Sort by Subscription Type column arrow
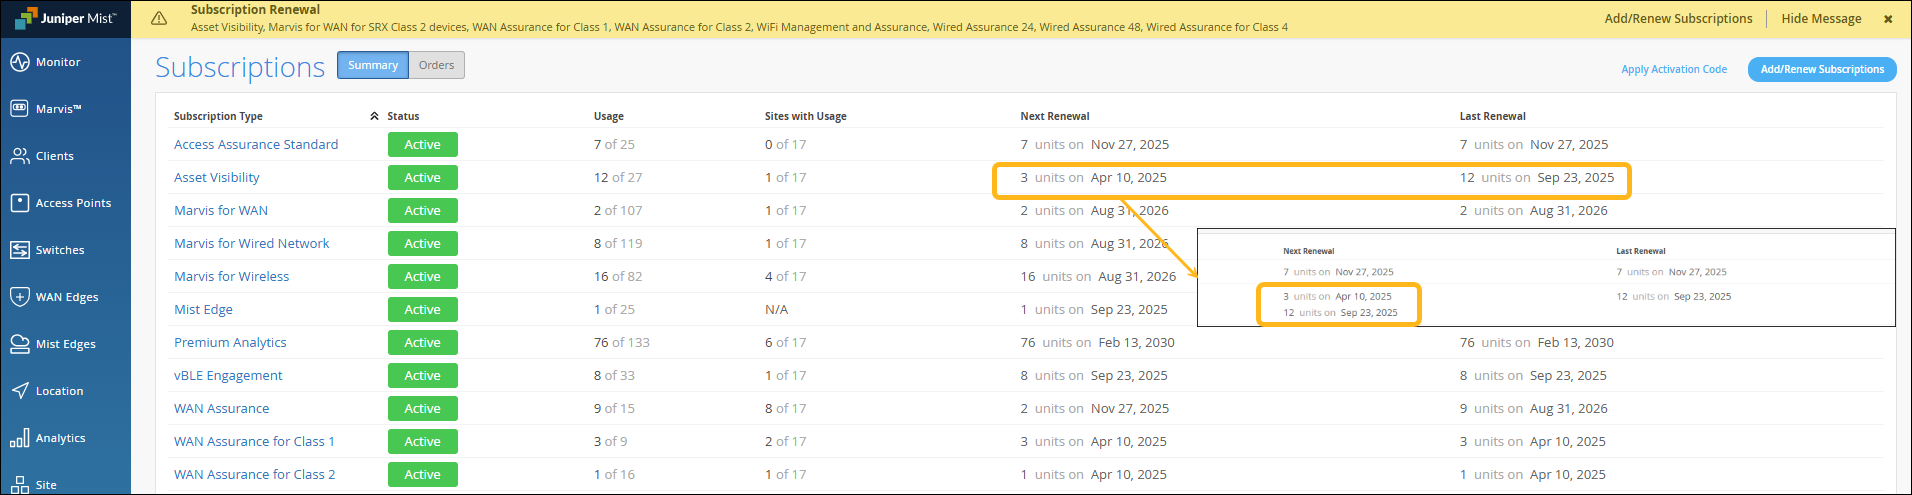 374,116
